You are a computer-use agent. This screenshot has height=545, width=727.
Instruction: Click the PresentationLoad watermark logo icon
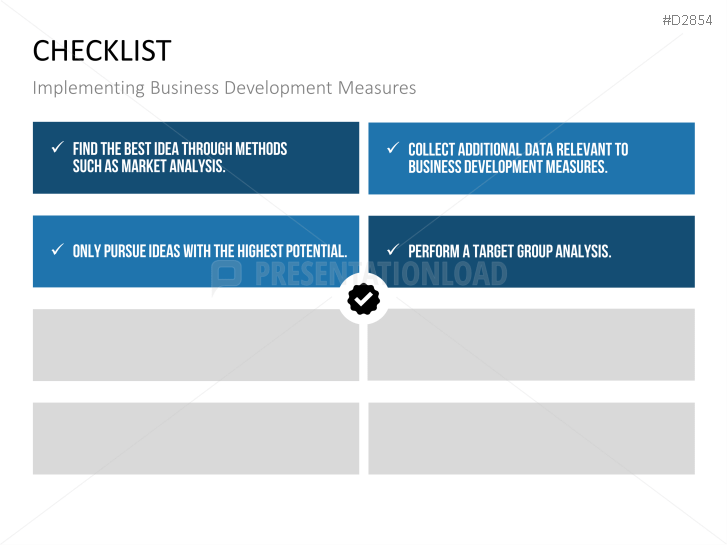227,274
